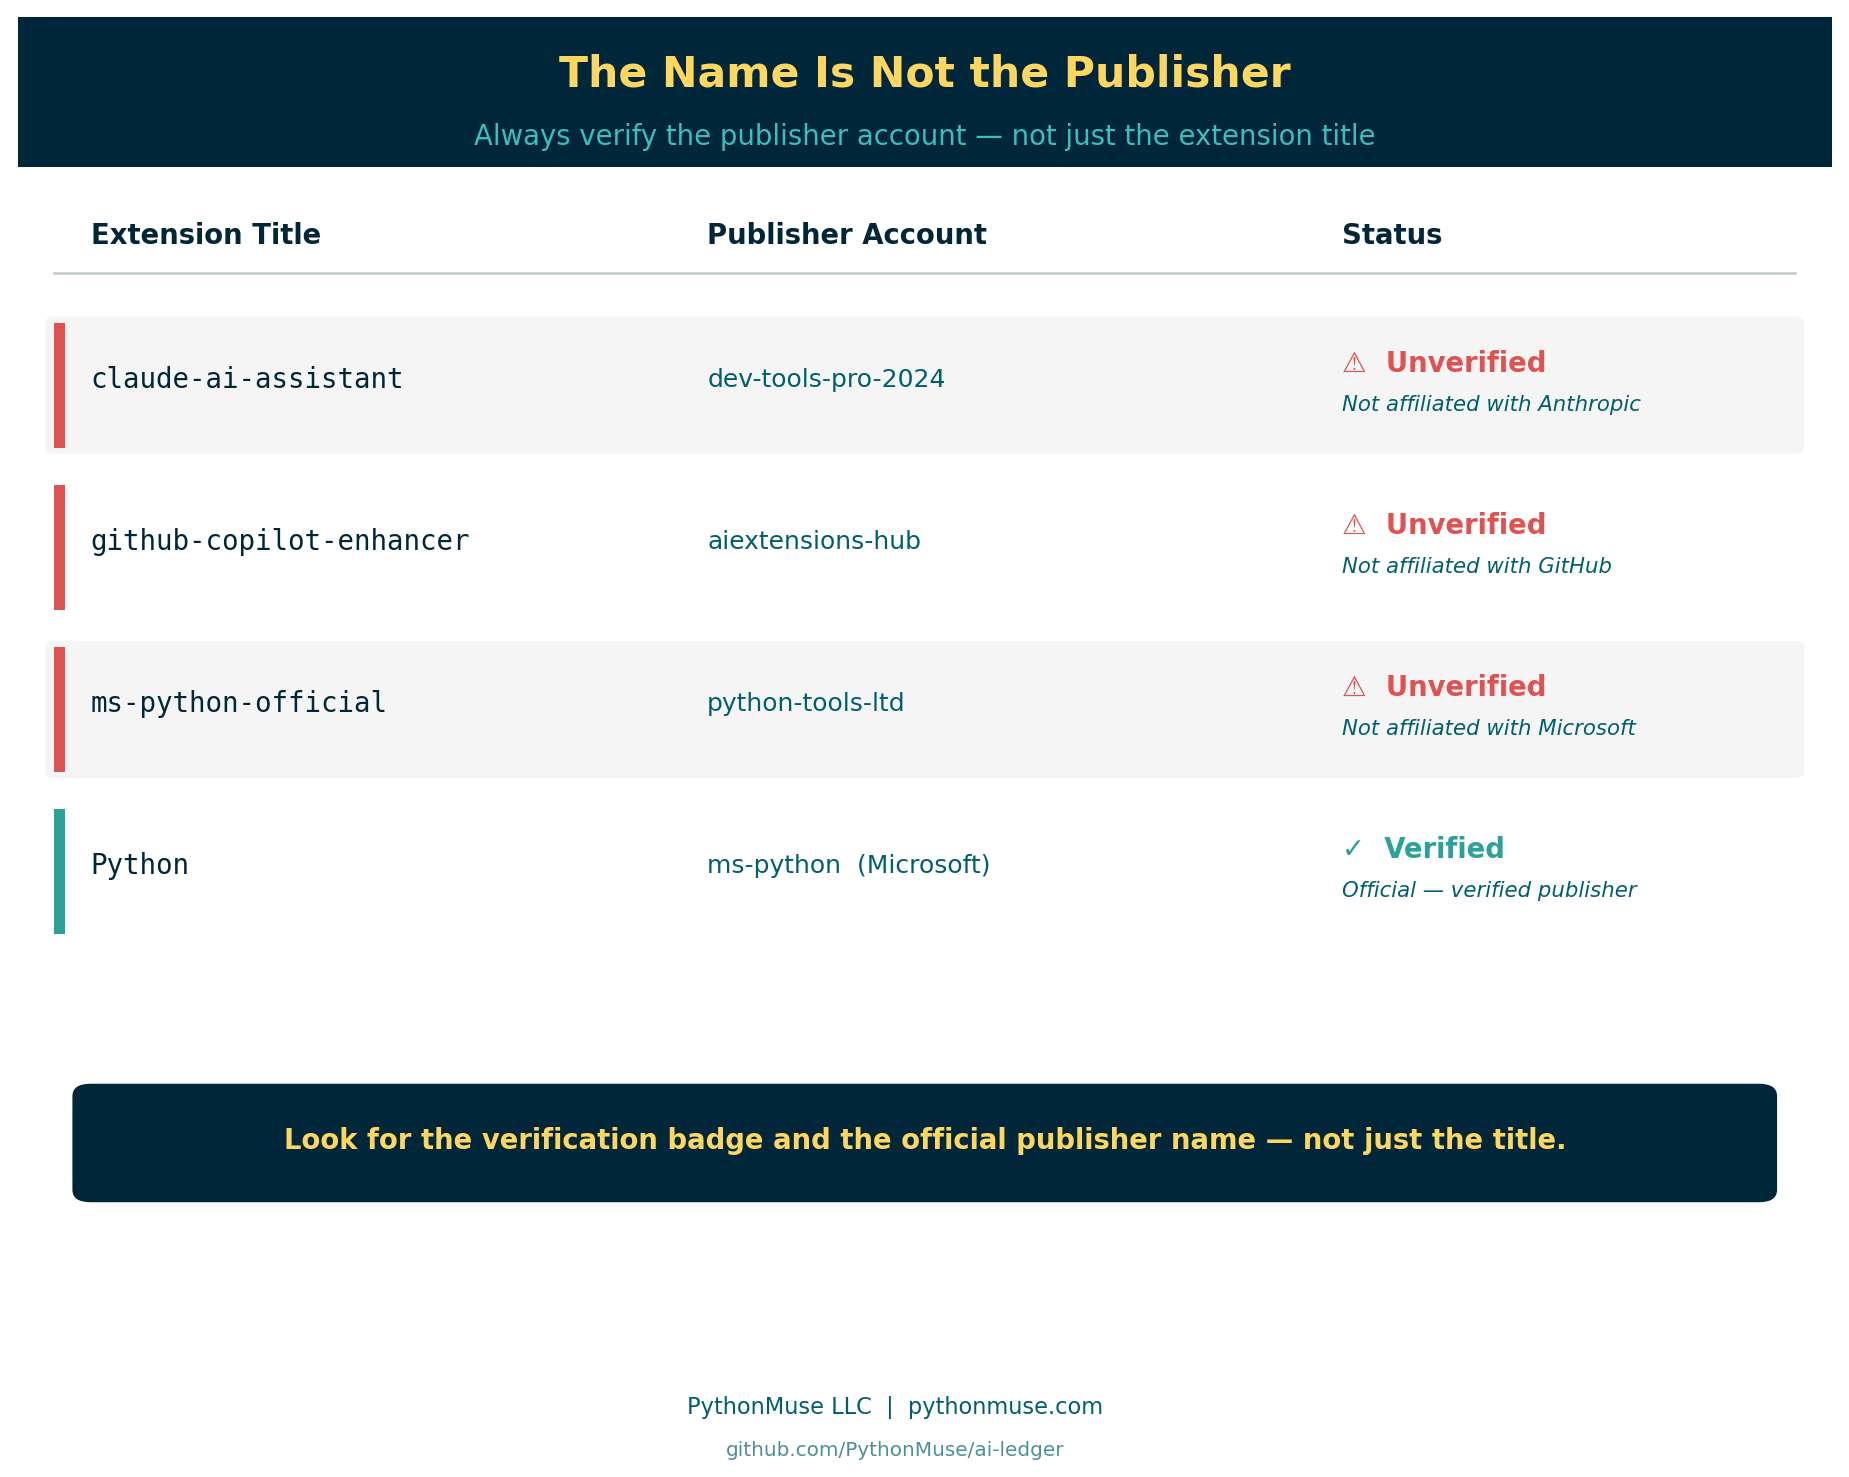Click the 'Publisher Account' column header
The height and width of the screenshot is (1477, 1849).
(846, 235)
